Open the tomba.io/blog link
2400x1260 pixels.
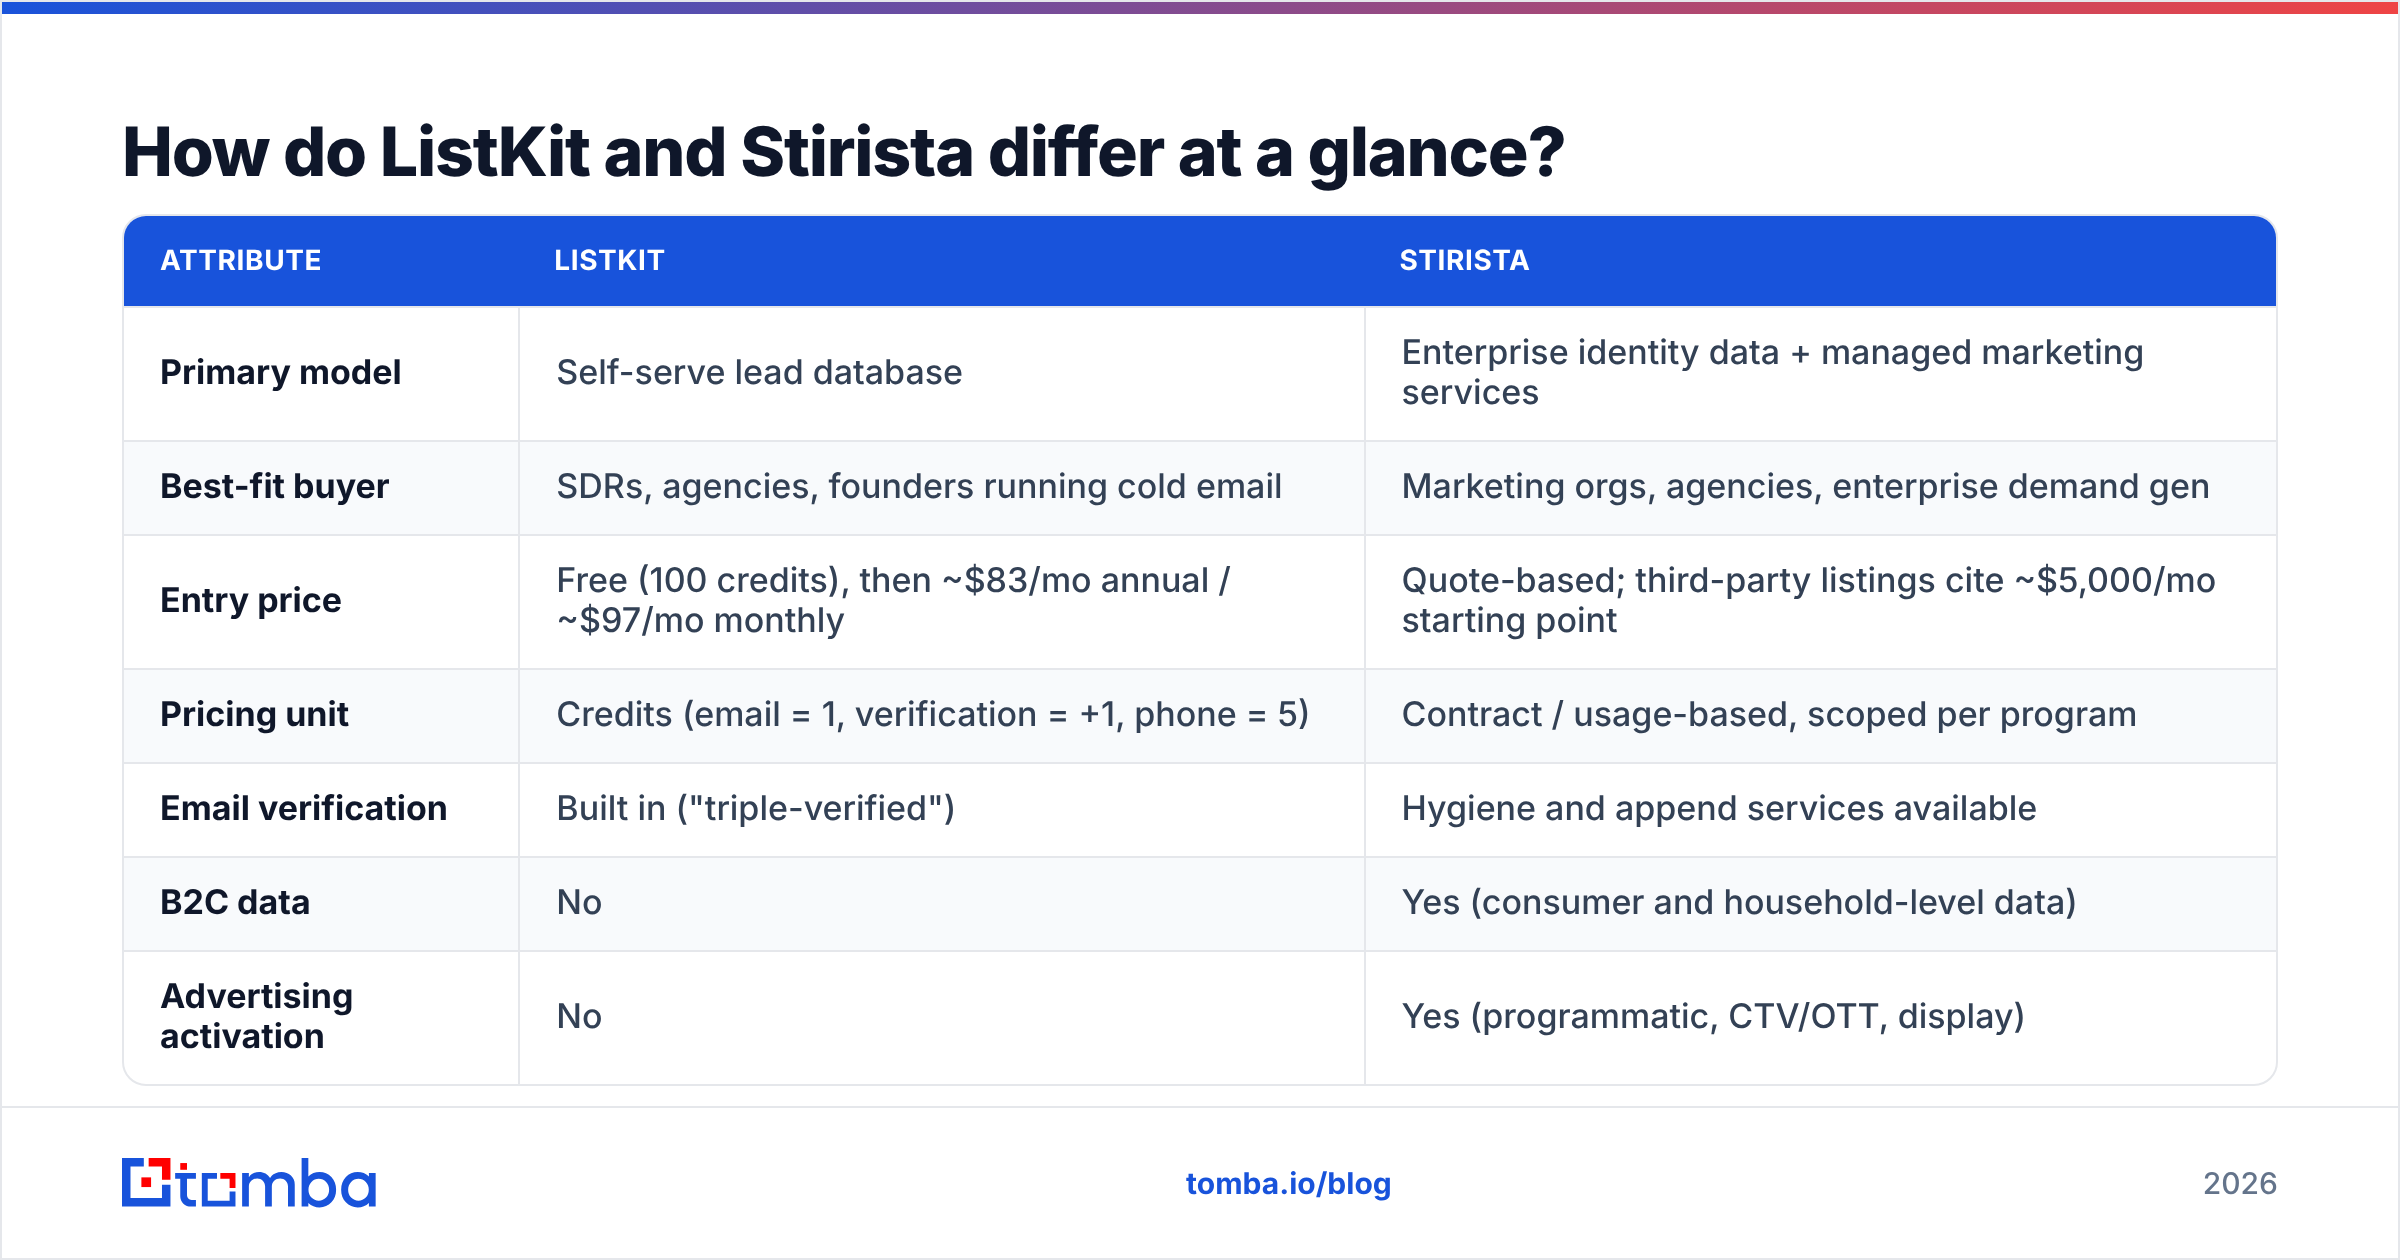[1288, 1184]
